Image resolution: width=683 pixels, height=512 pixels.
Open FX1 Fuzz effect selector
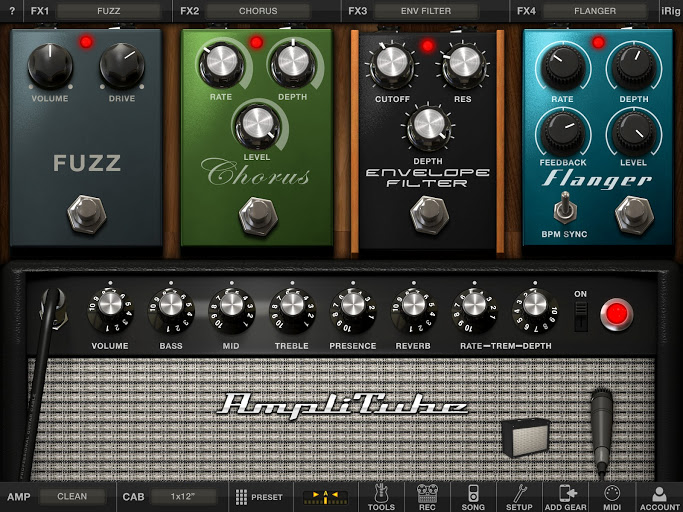point(108,11)
